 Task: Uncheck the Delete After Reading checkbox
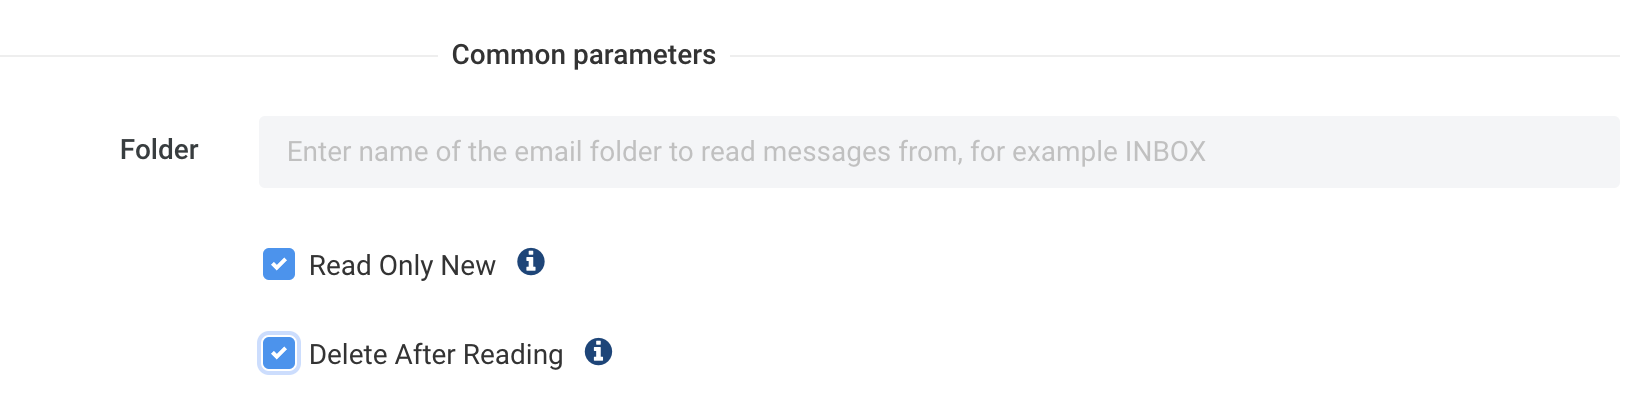coord(279,353)
